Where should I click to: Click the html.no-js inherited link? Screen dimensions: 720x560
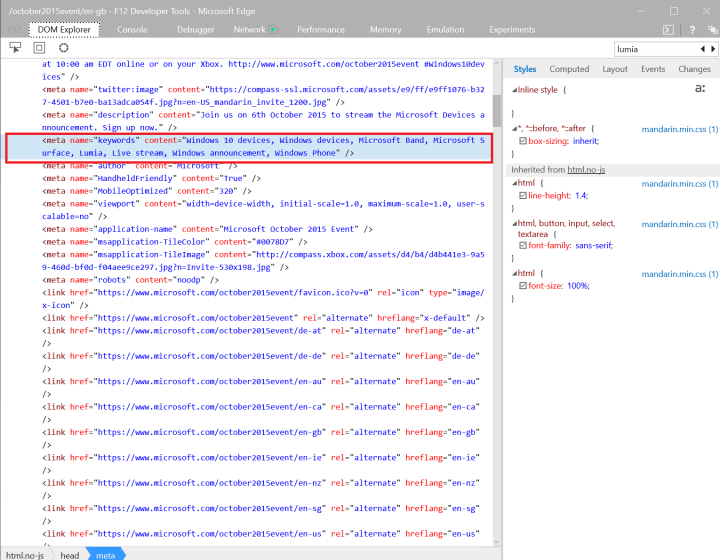pos(586,170)
